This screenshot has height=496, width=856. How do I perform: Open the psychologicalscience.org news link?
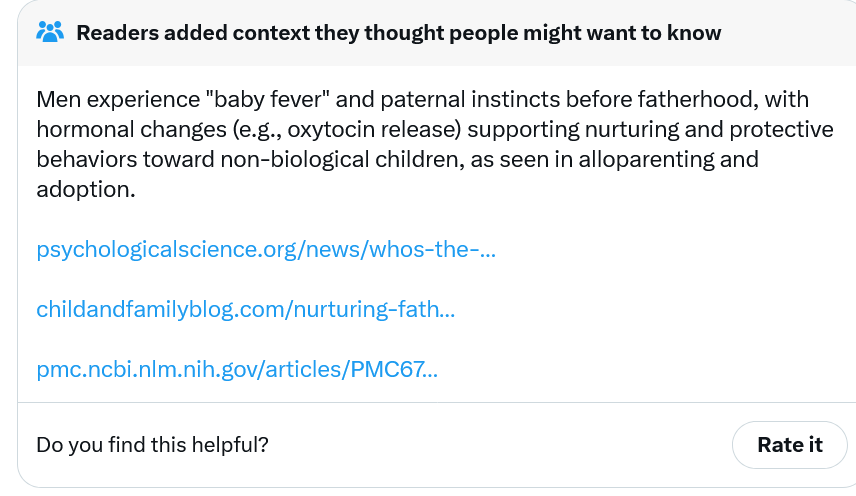266,249
